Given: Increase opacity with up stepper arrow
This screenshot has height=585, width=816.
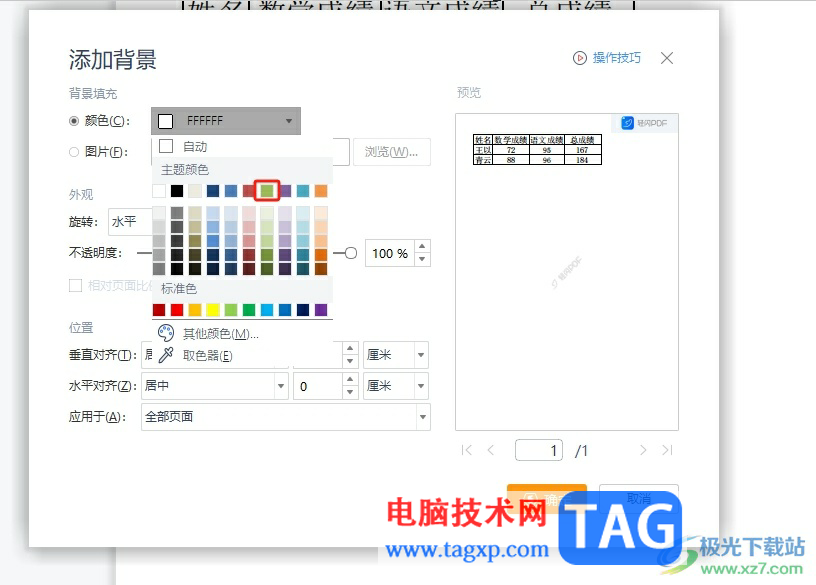Looking at the screenshot, I should tap(422, 246).
